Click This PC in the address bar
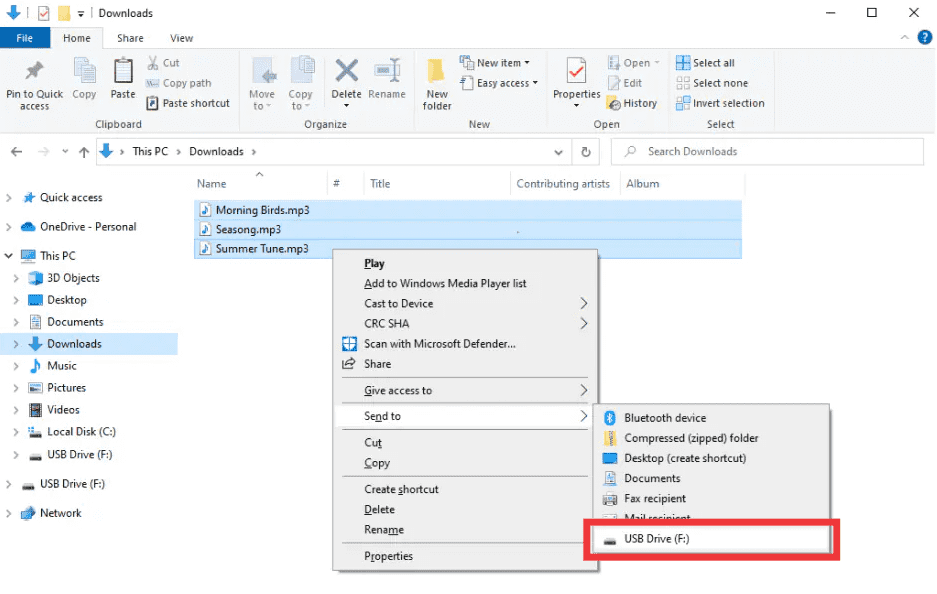Screen dimensions: 937x594 coord(150,152)
